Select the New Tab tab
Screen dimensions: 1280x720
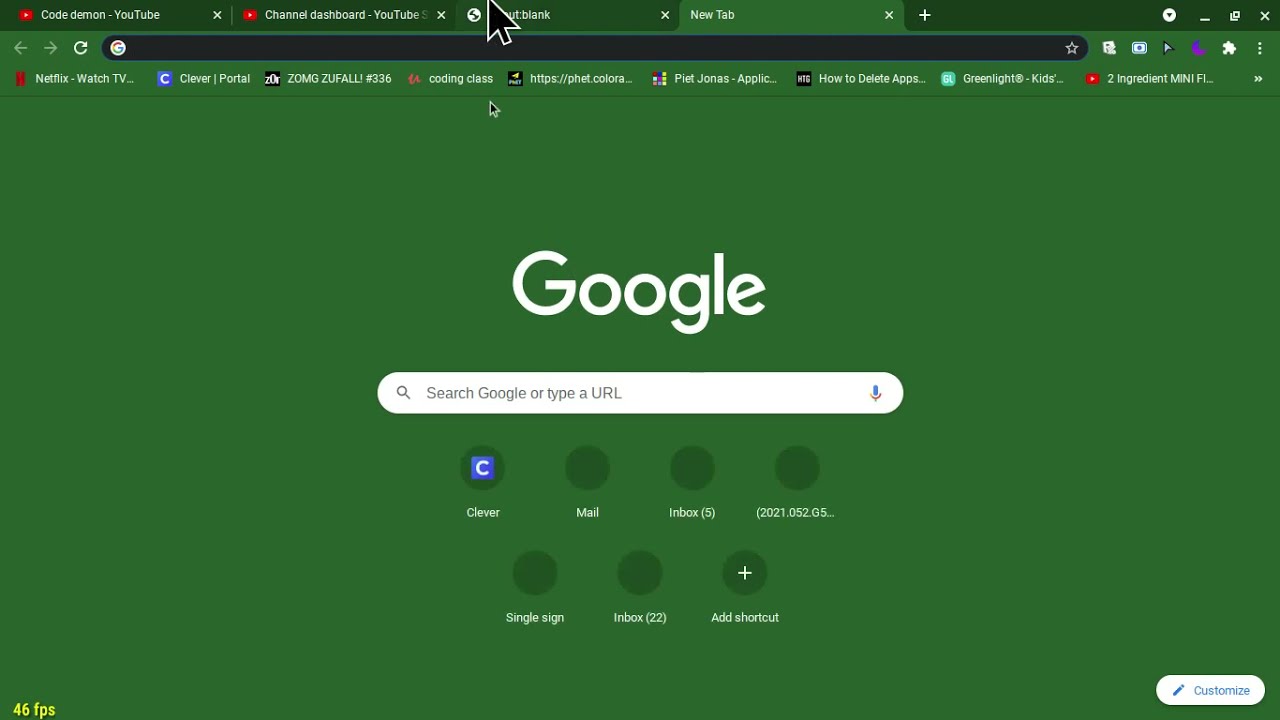point(790,15)
